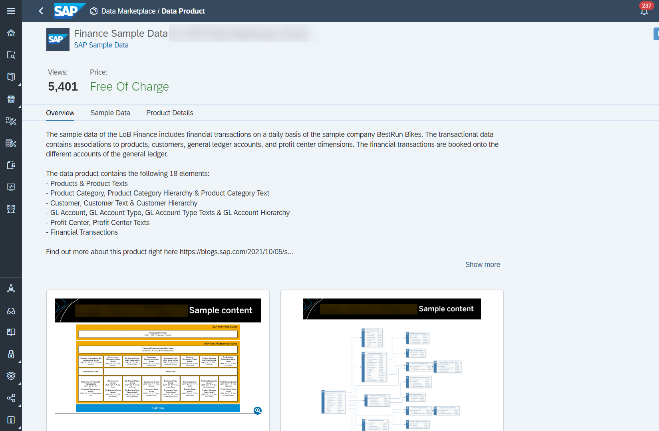
Task: Open the Data Marketplace store icon
Action: pos(11,99)
